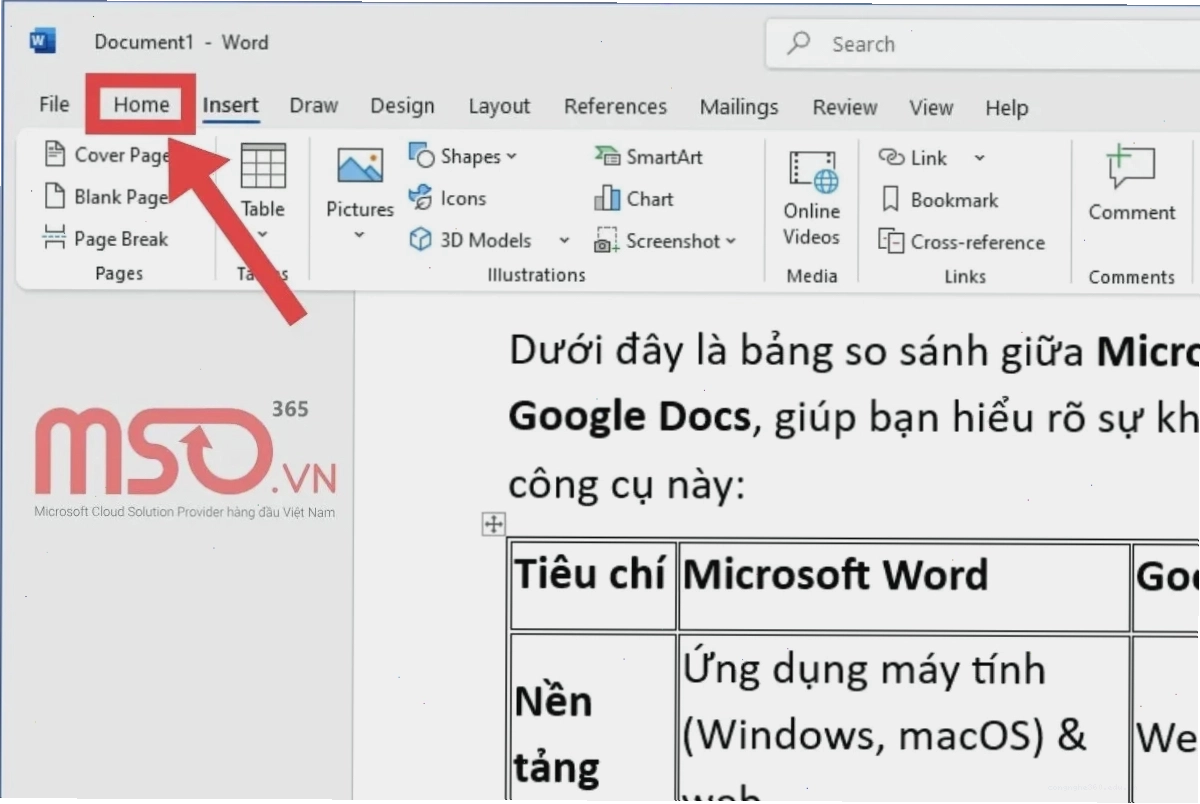1200x804 pixels.
Task: Switch to the Home tab
Action: (x=141, y=104)
